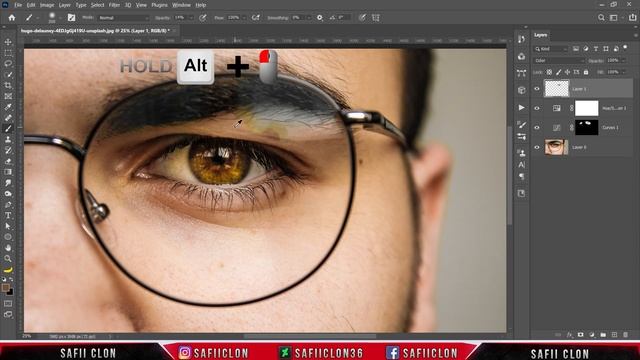Click the foreground color swatch

[5, 288]
